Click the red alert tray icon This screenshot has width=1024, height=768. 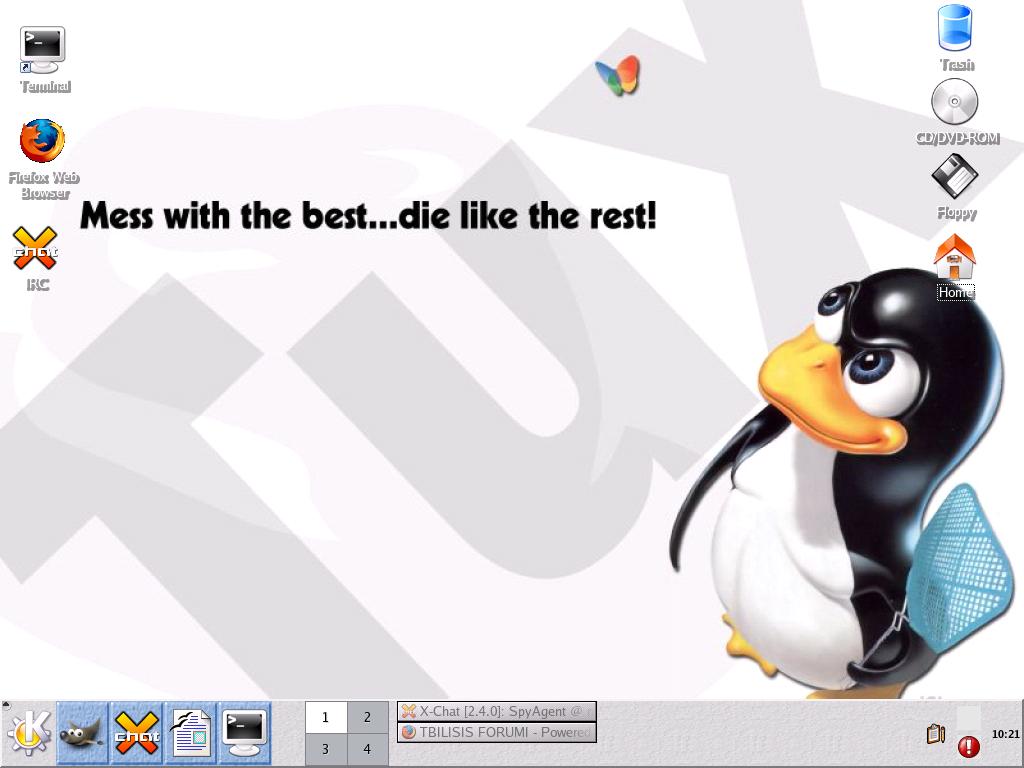tap(968, 746)
